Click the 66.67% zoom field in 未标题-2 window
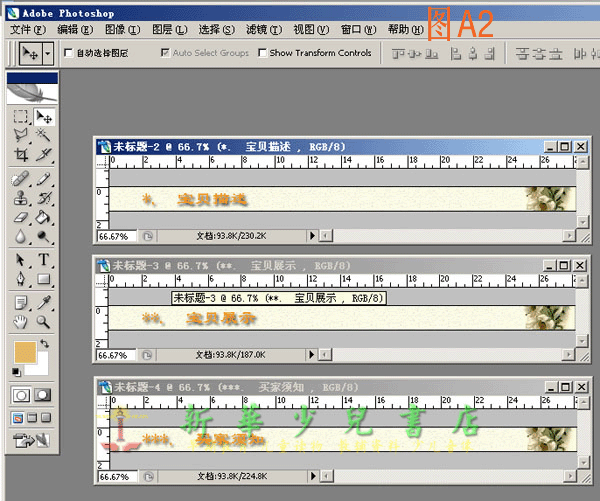 [x=117, y=236]
